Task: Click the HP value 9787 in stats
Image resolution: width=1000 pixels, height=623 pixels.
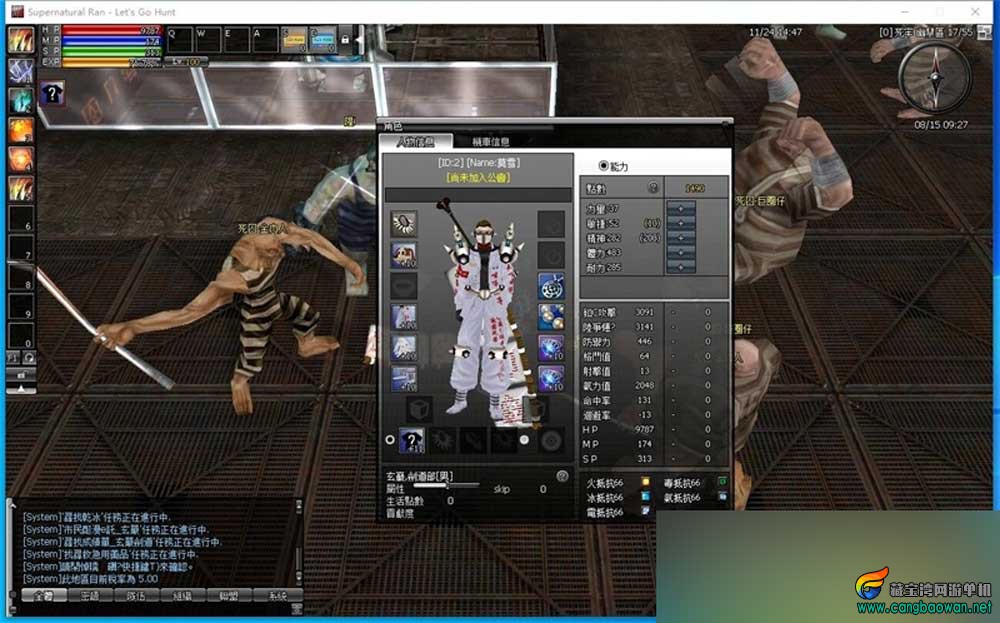Action: pyautogui.click(x=644, y=430)
